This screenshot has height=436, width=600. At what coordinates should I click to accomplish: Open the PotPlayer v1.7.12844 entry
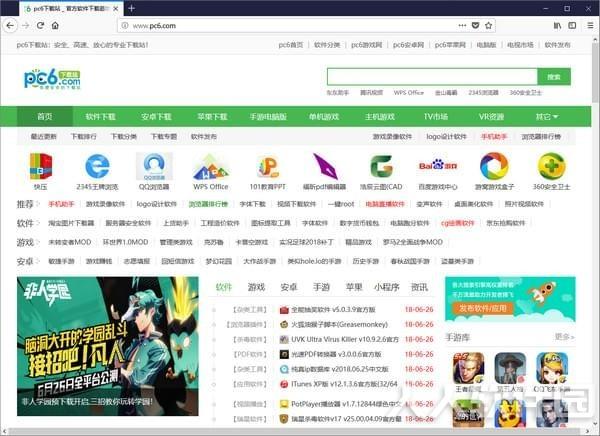coord(346,404)
